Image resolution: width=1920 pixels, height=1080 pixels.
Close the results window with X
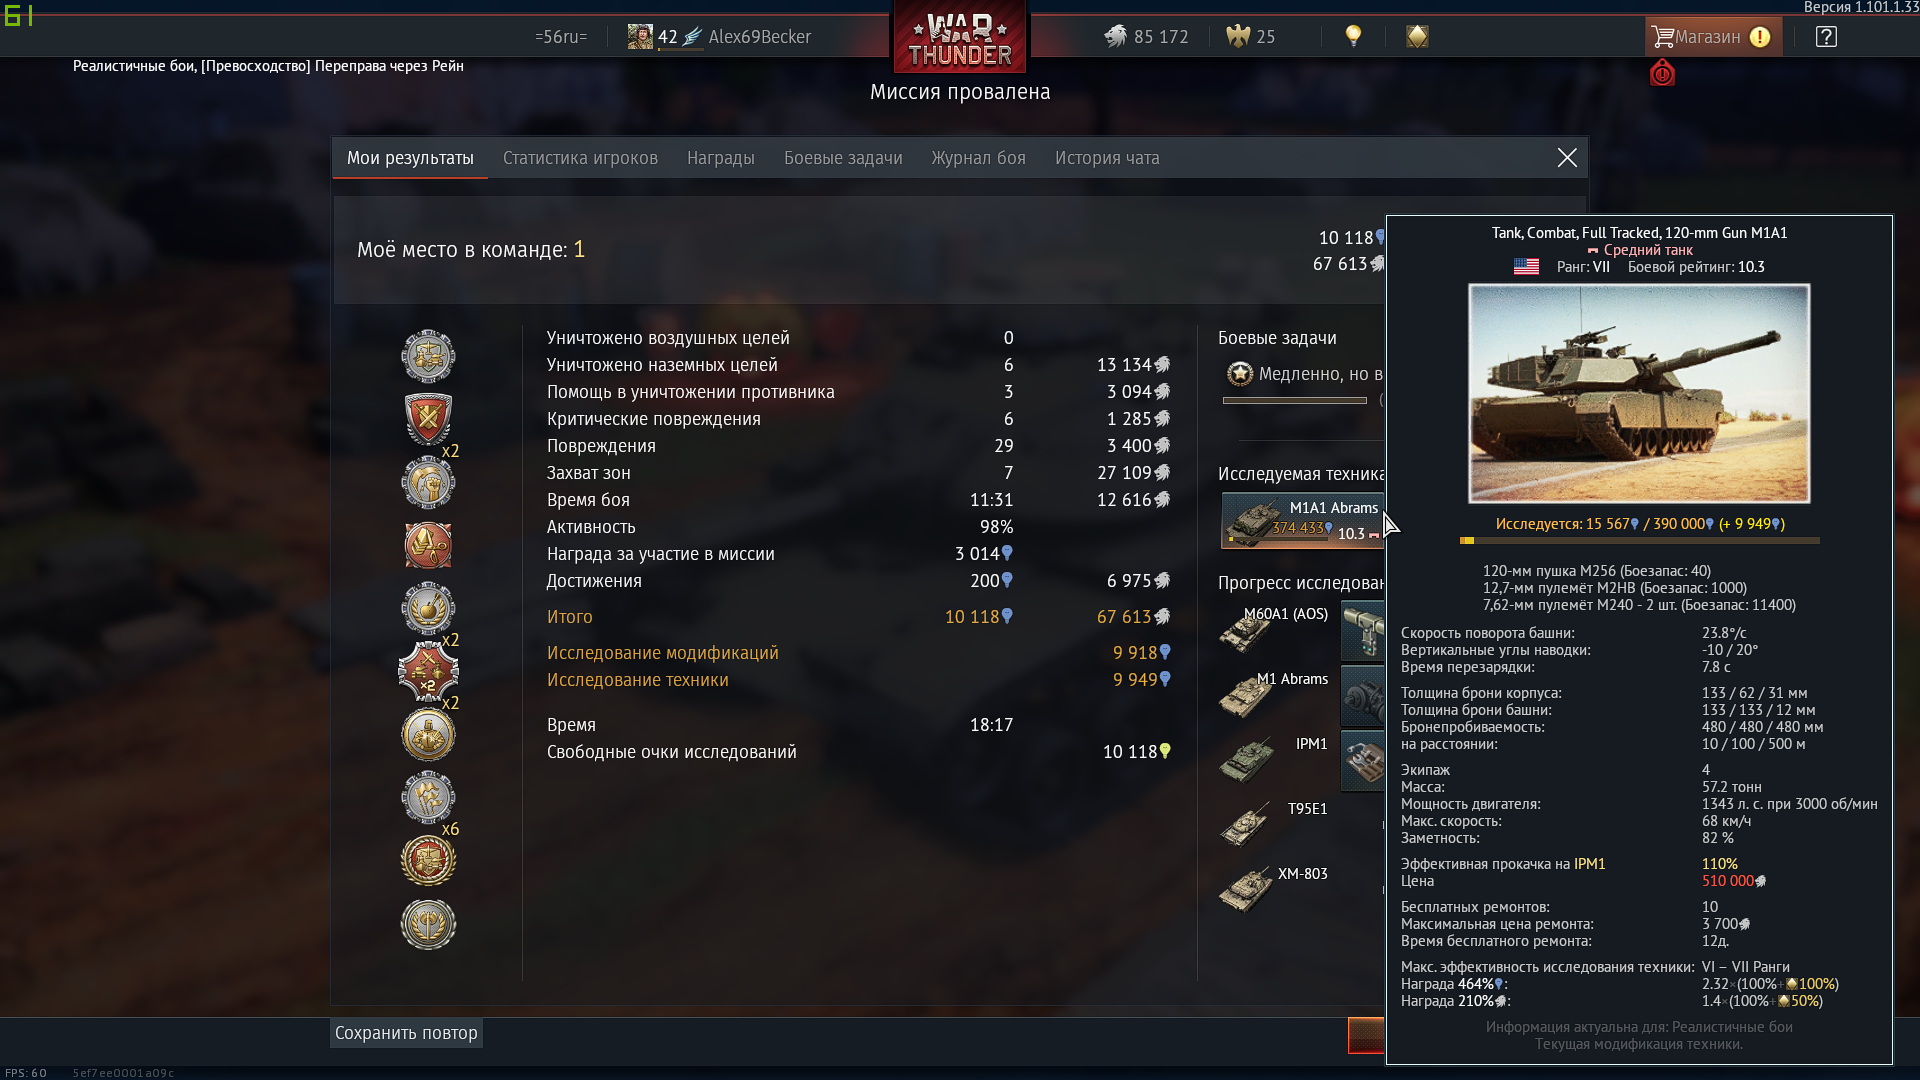[1567, 158]
